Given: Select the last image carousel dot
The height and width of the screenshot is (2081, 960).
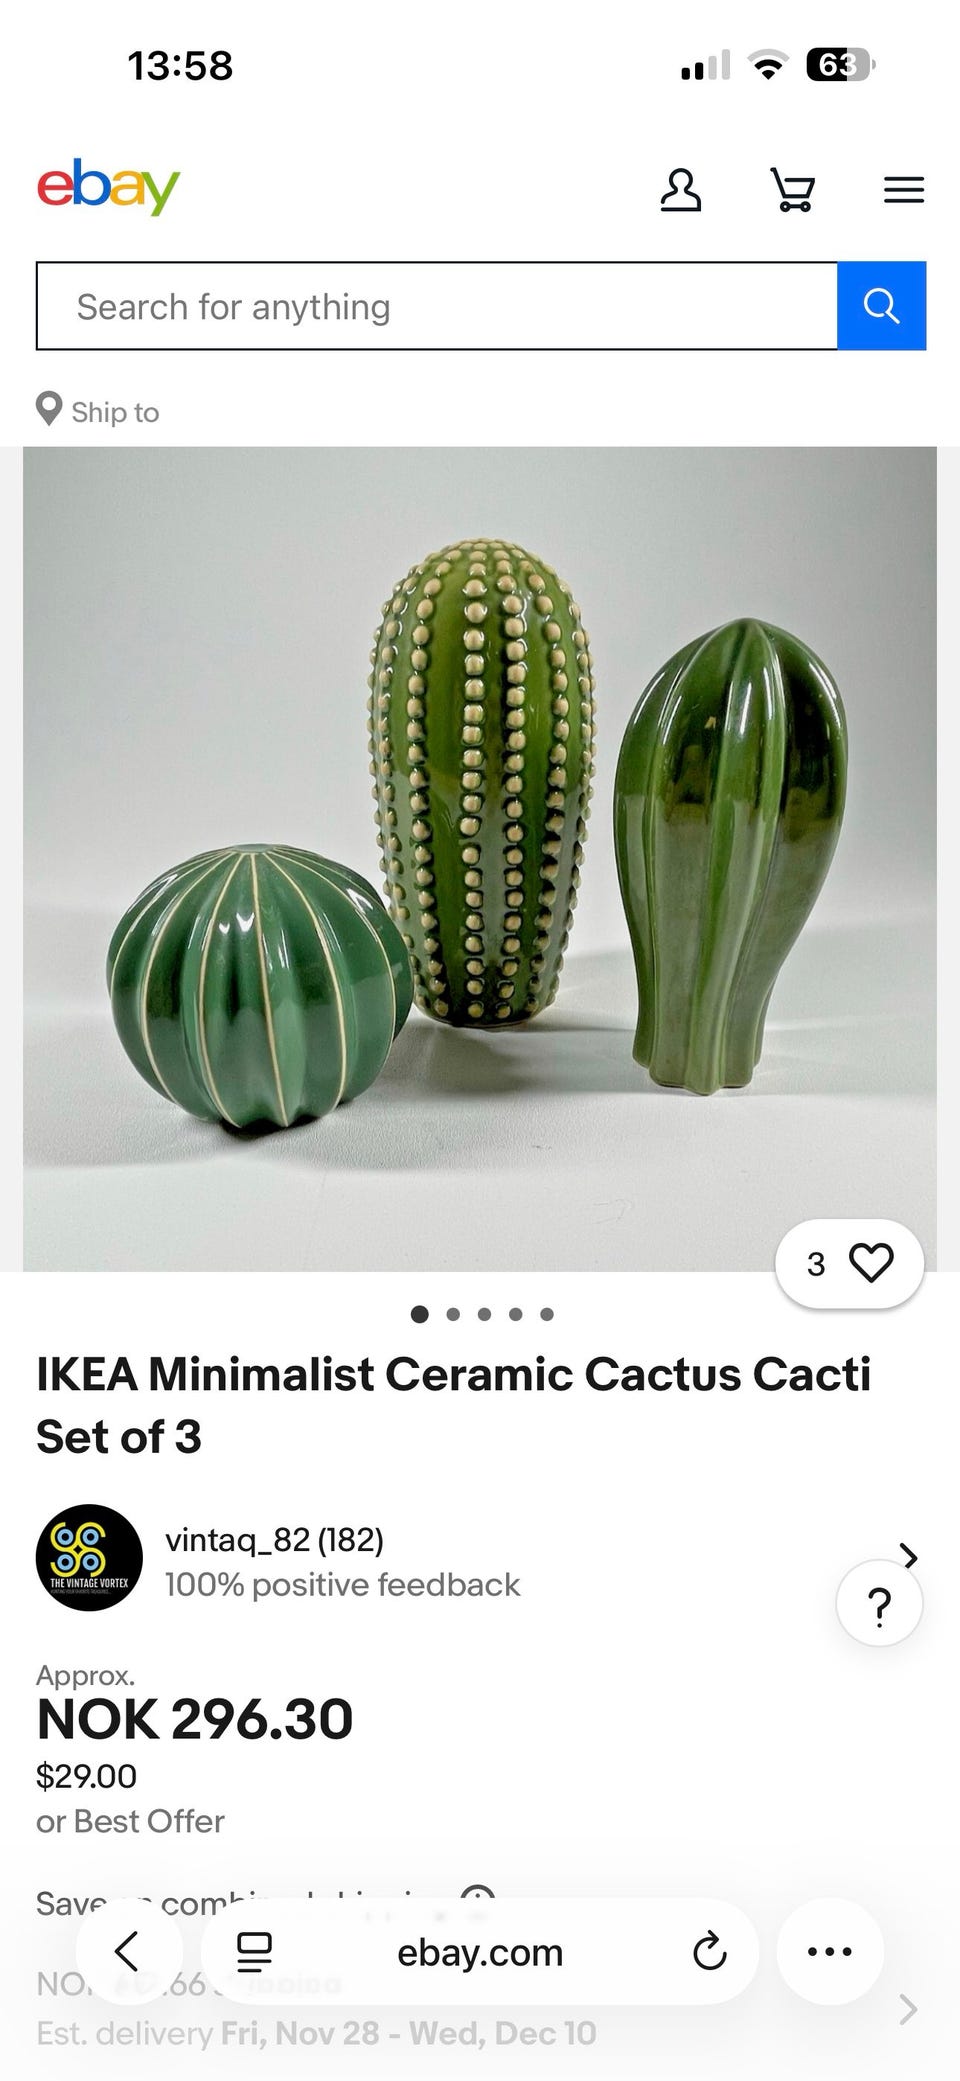Looking at the screenshot, I should (x=547, y=1314).
